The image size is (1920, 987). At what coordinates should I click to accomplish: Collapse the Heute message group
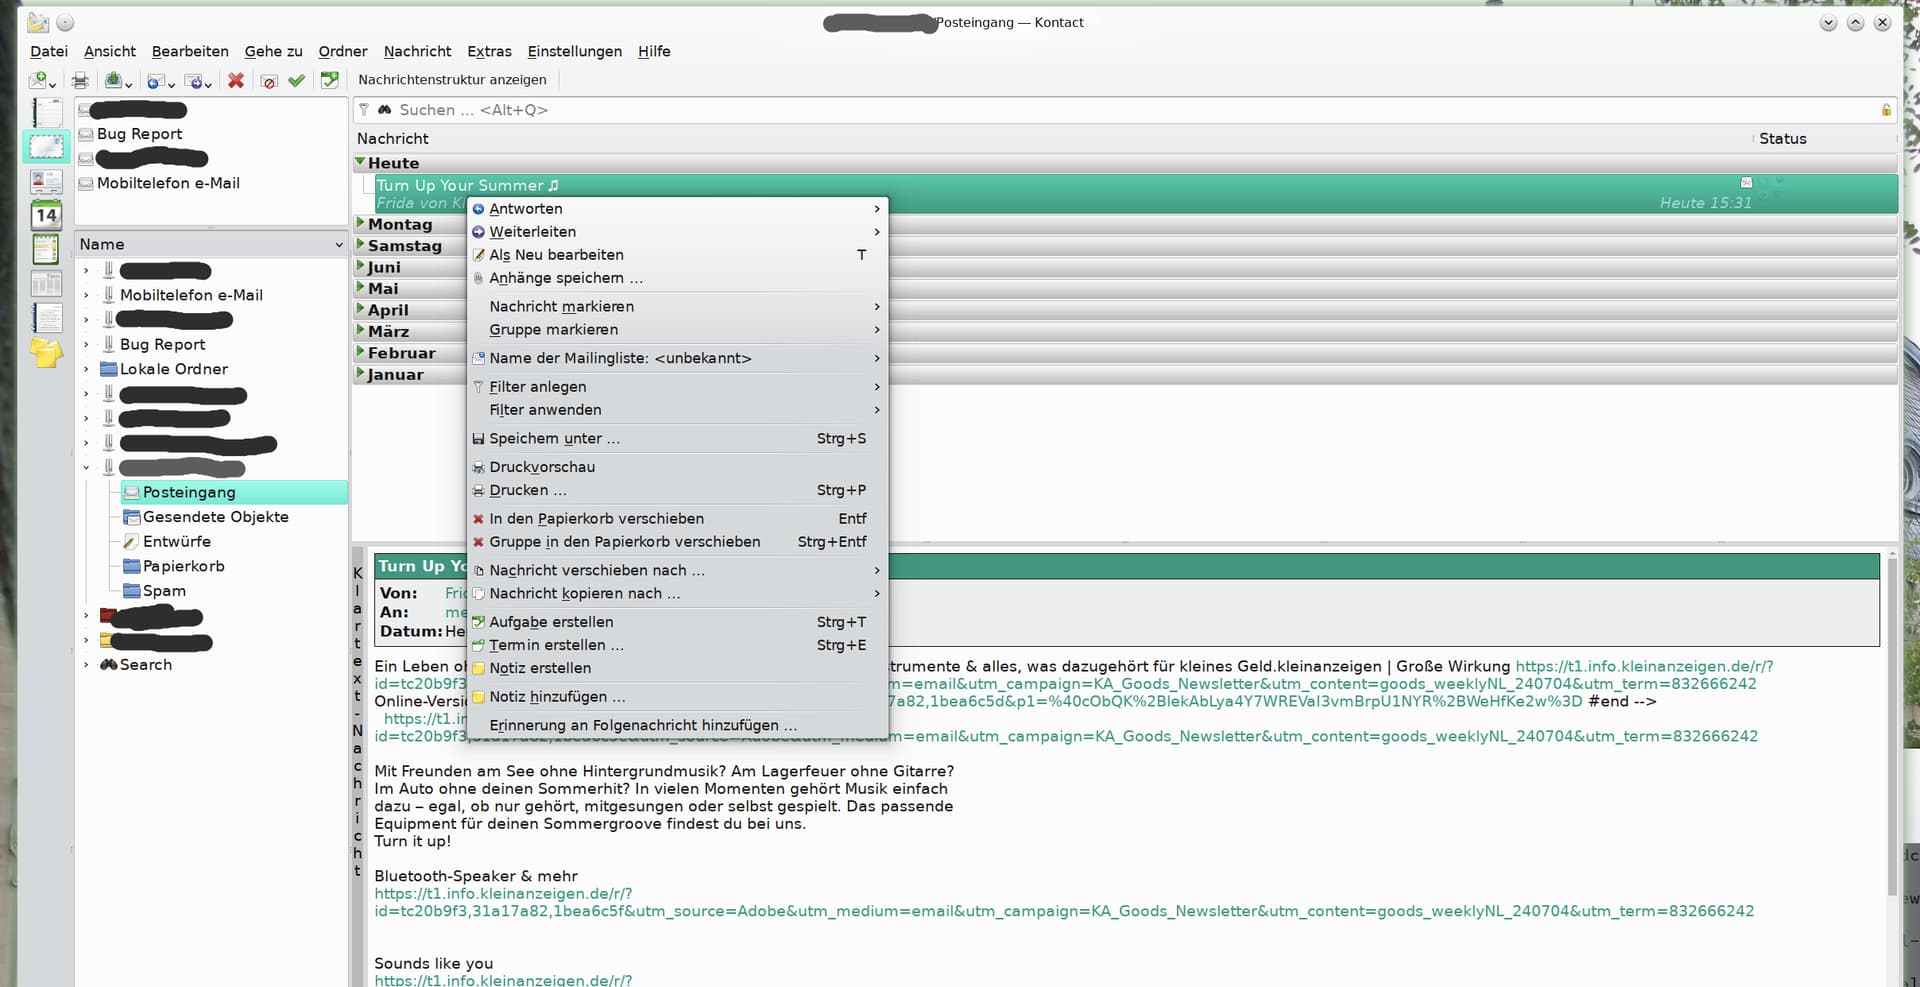tap(361, 162)
